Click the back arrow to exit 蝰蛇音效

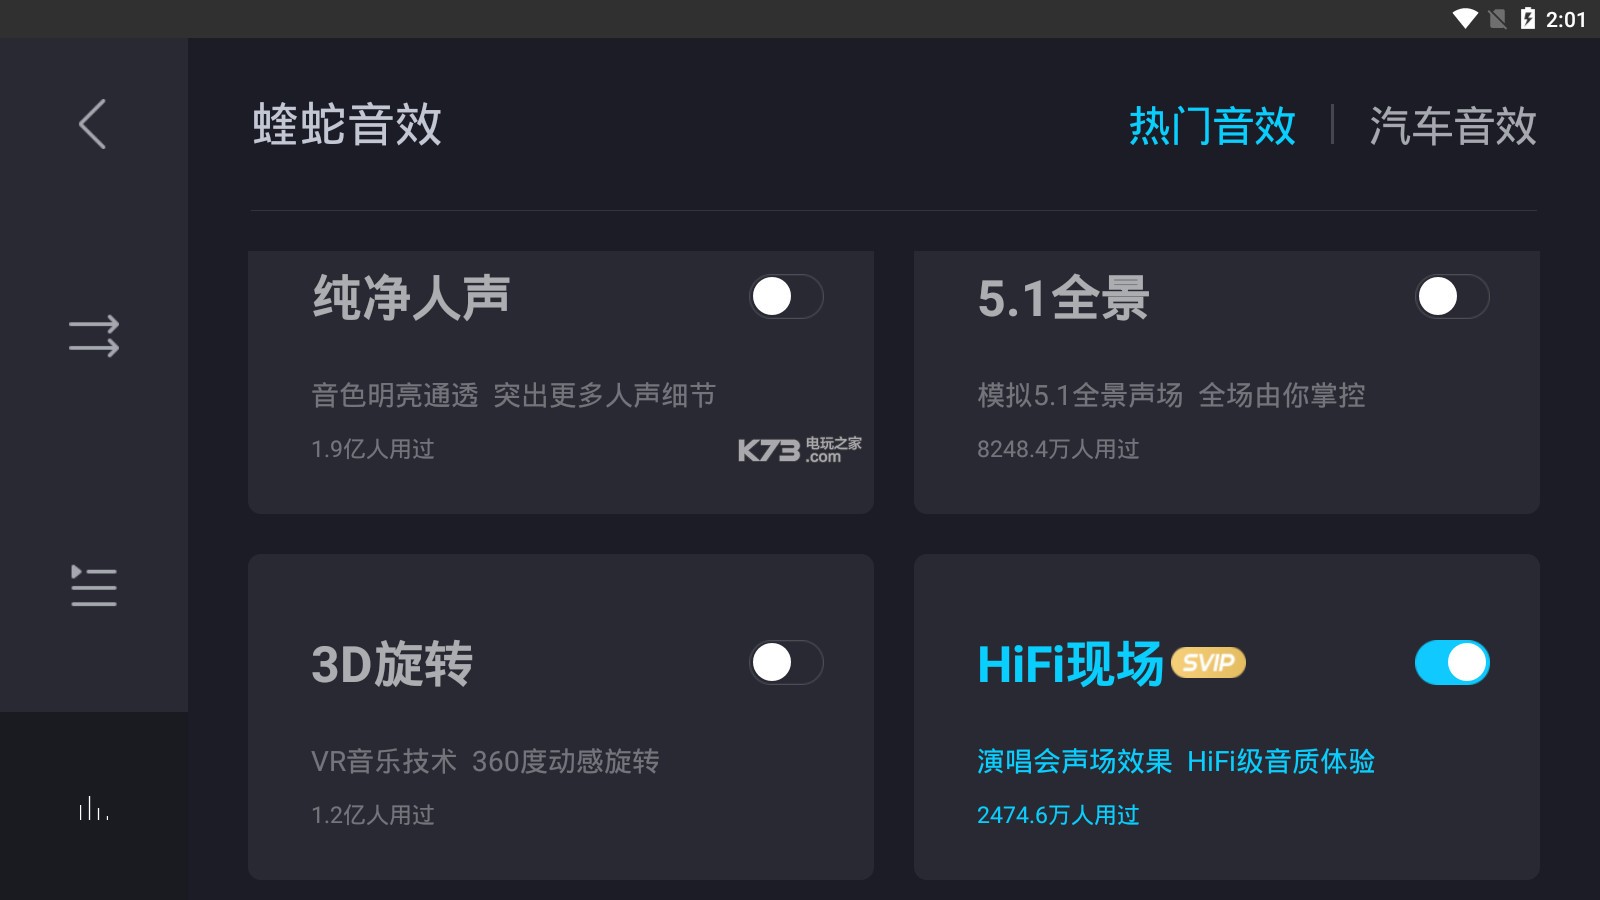[92, 125]
